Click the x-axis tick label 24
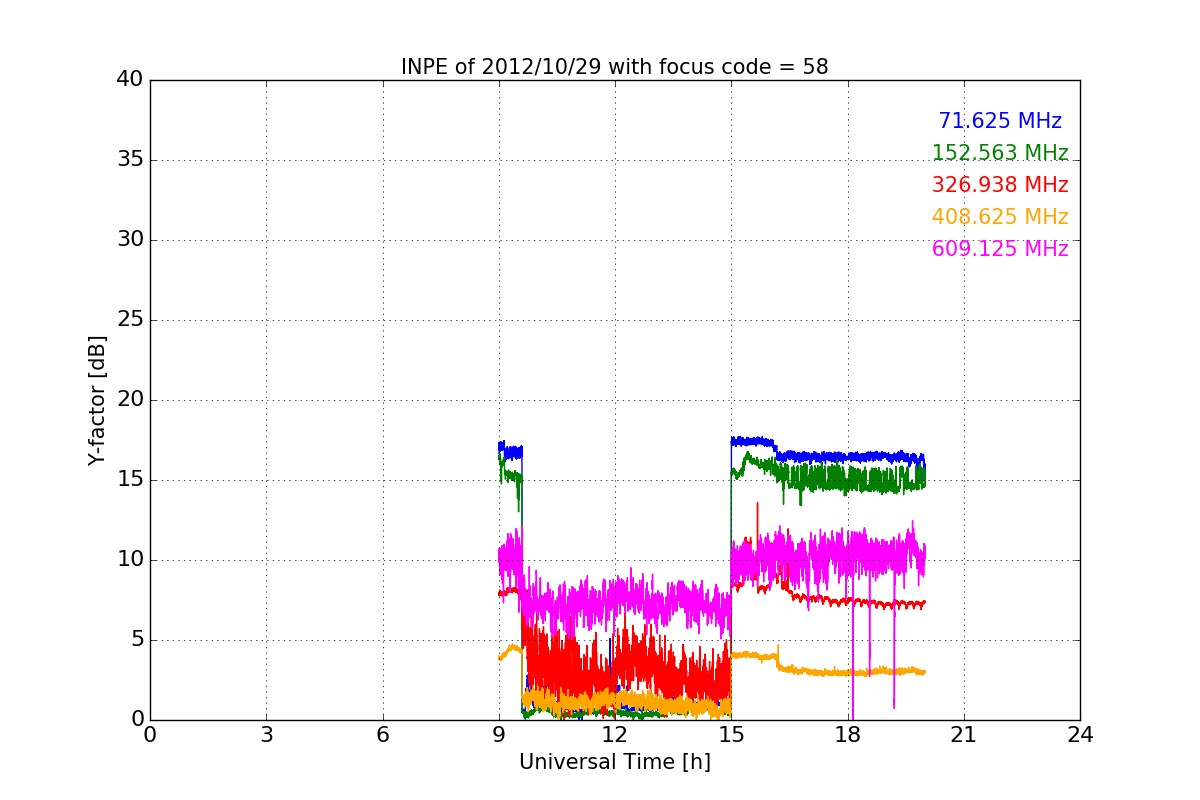 click(1080, 735)
